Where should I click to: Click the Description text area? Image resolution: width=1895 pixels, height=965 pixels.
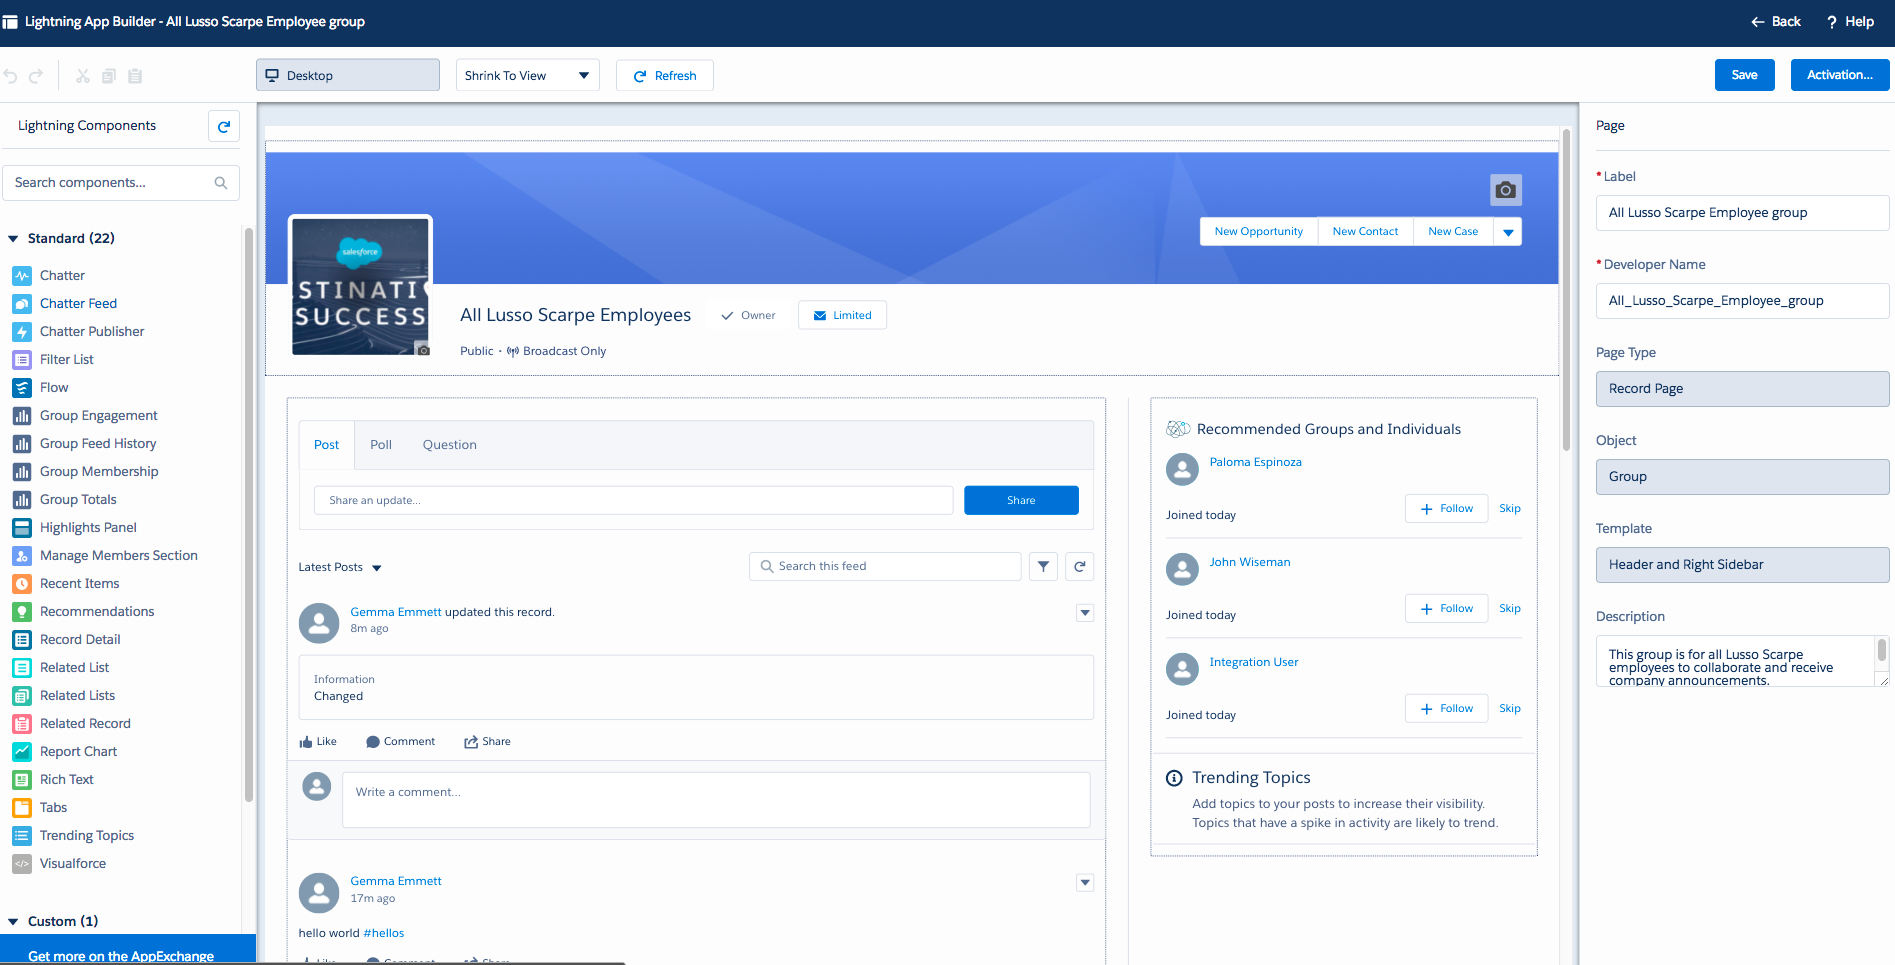(1742, 661)
